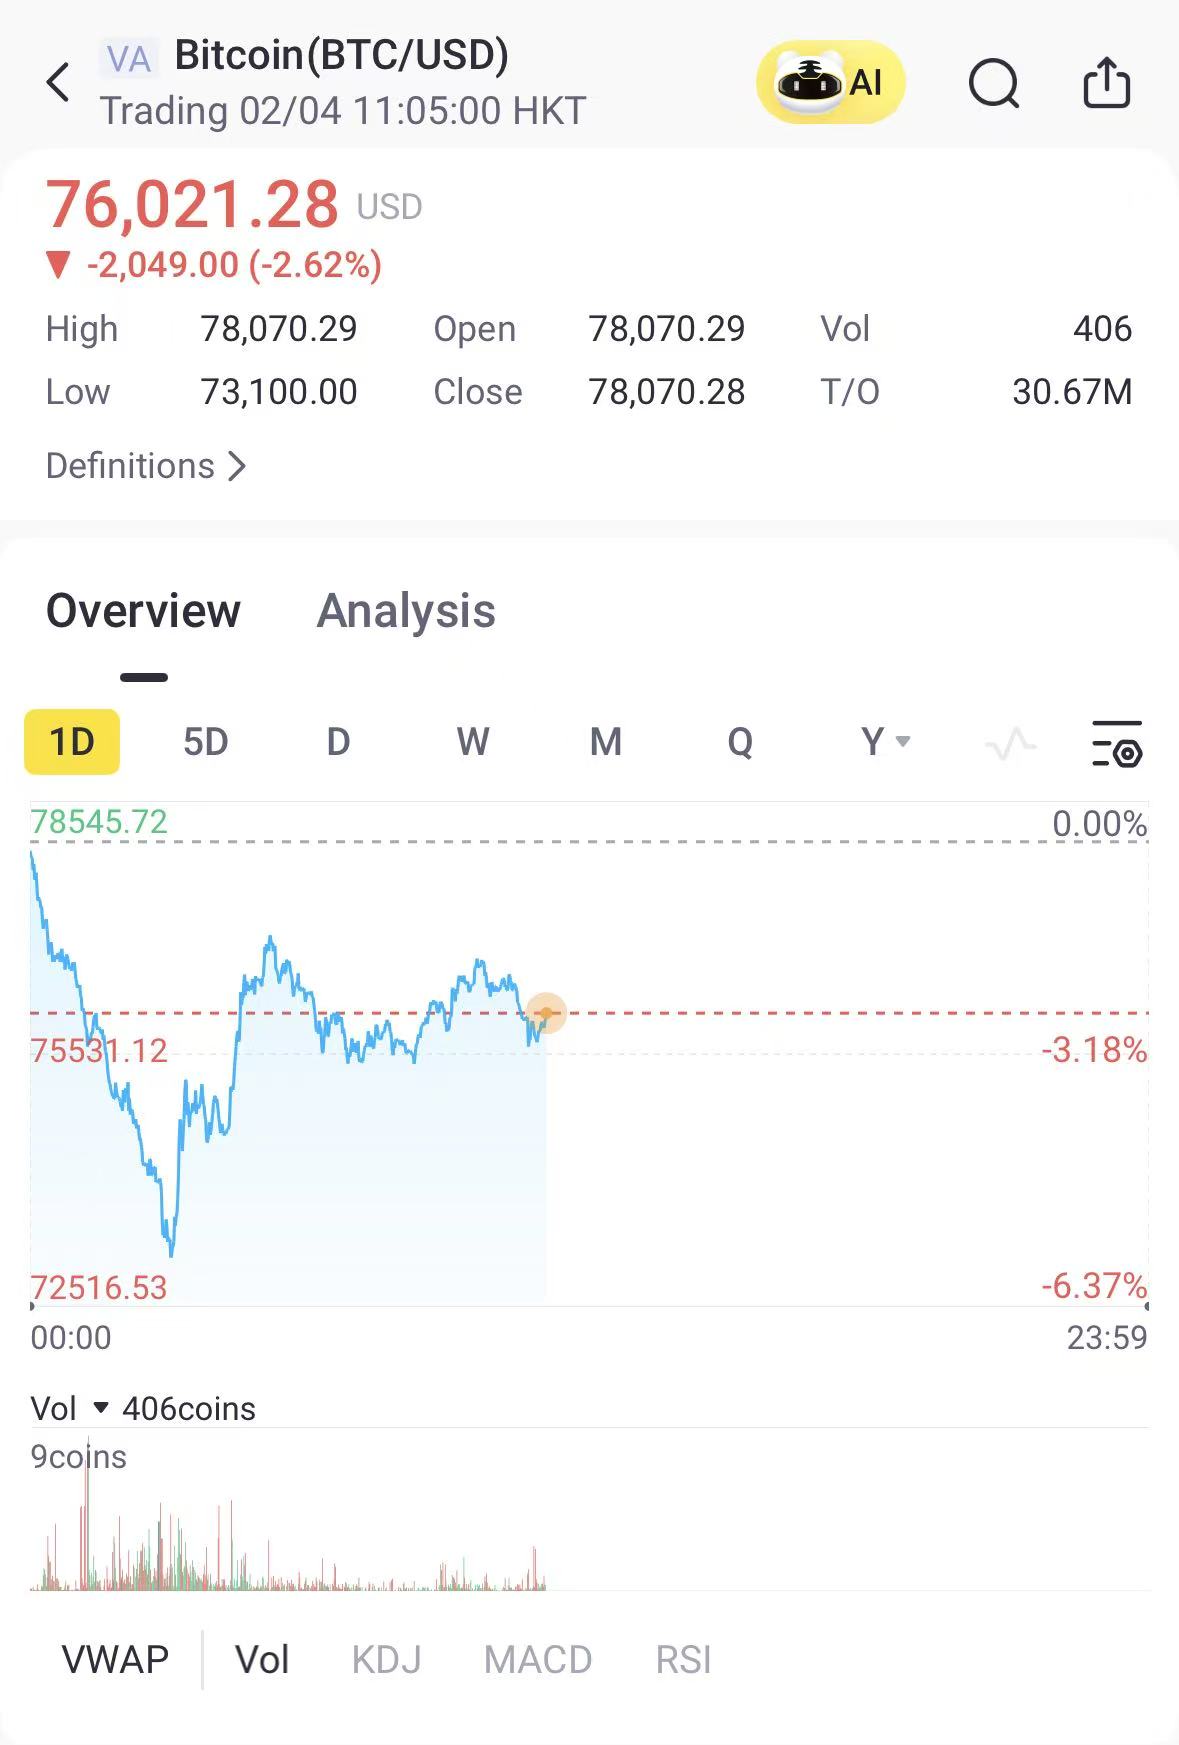
Task: Tap the orange current-price marker dot
Action: coord(546,1013)
